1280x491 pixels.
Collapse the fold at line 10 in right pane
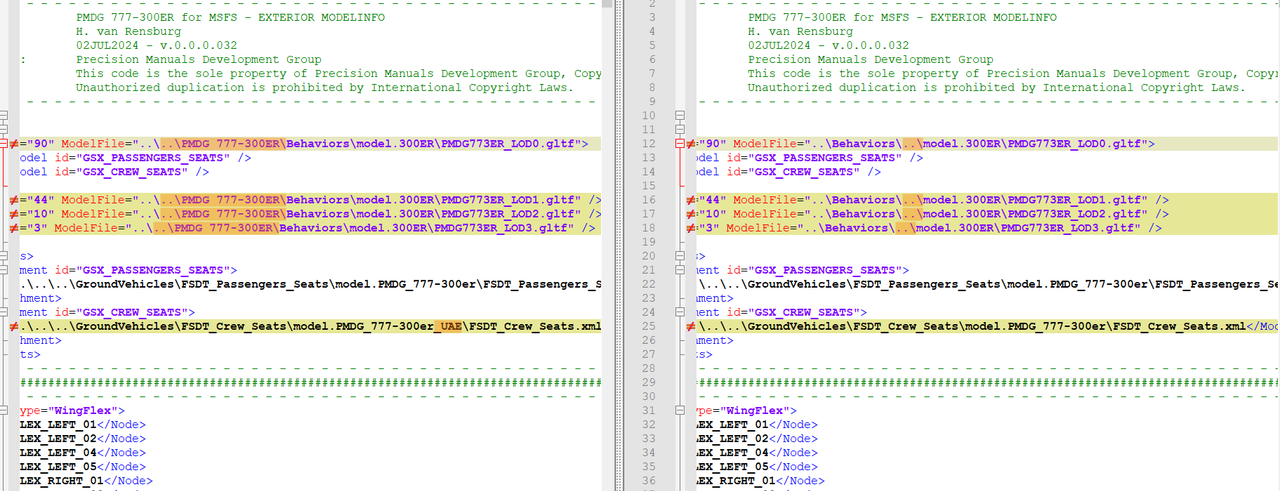(x=680, y=116)
